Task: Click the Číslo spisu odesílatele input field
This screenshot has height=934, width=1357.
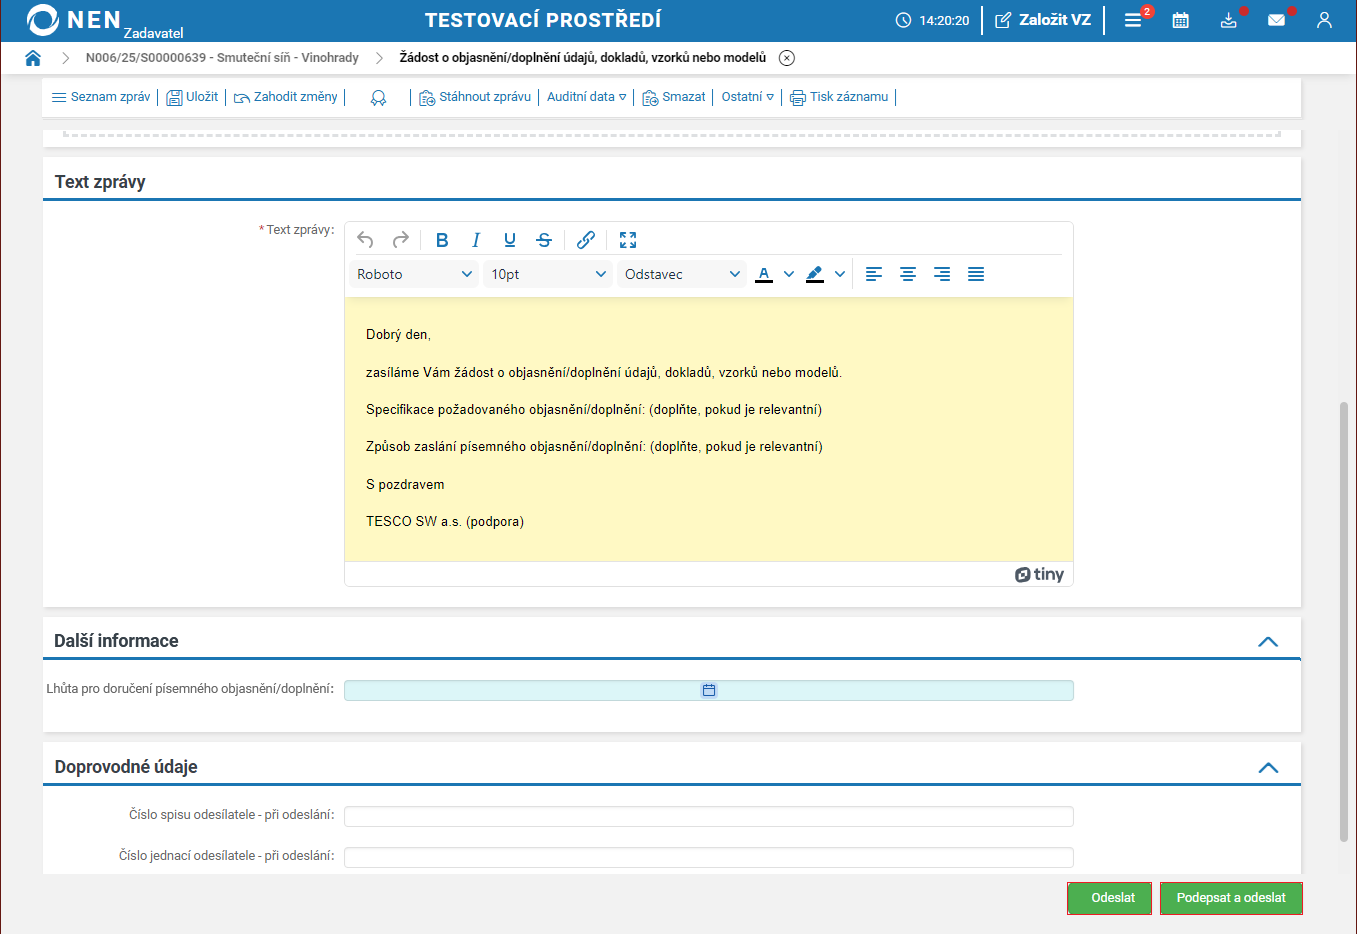Action: tap(708, 816)
